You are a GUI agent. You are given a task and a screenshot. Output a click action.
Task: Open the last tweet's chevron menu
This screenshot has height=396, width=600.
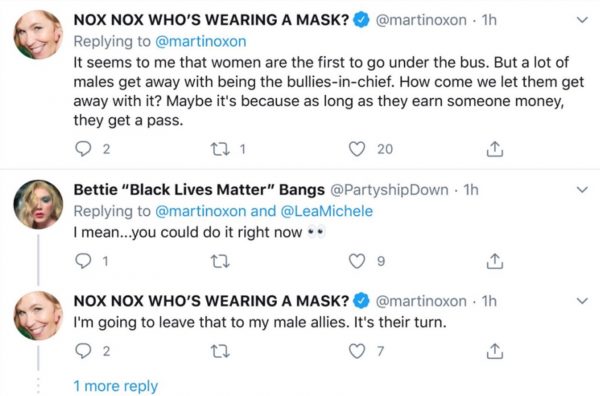(582, 301)
